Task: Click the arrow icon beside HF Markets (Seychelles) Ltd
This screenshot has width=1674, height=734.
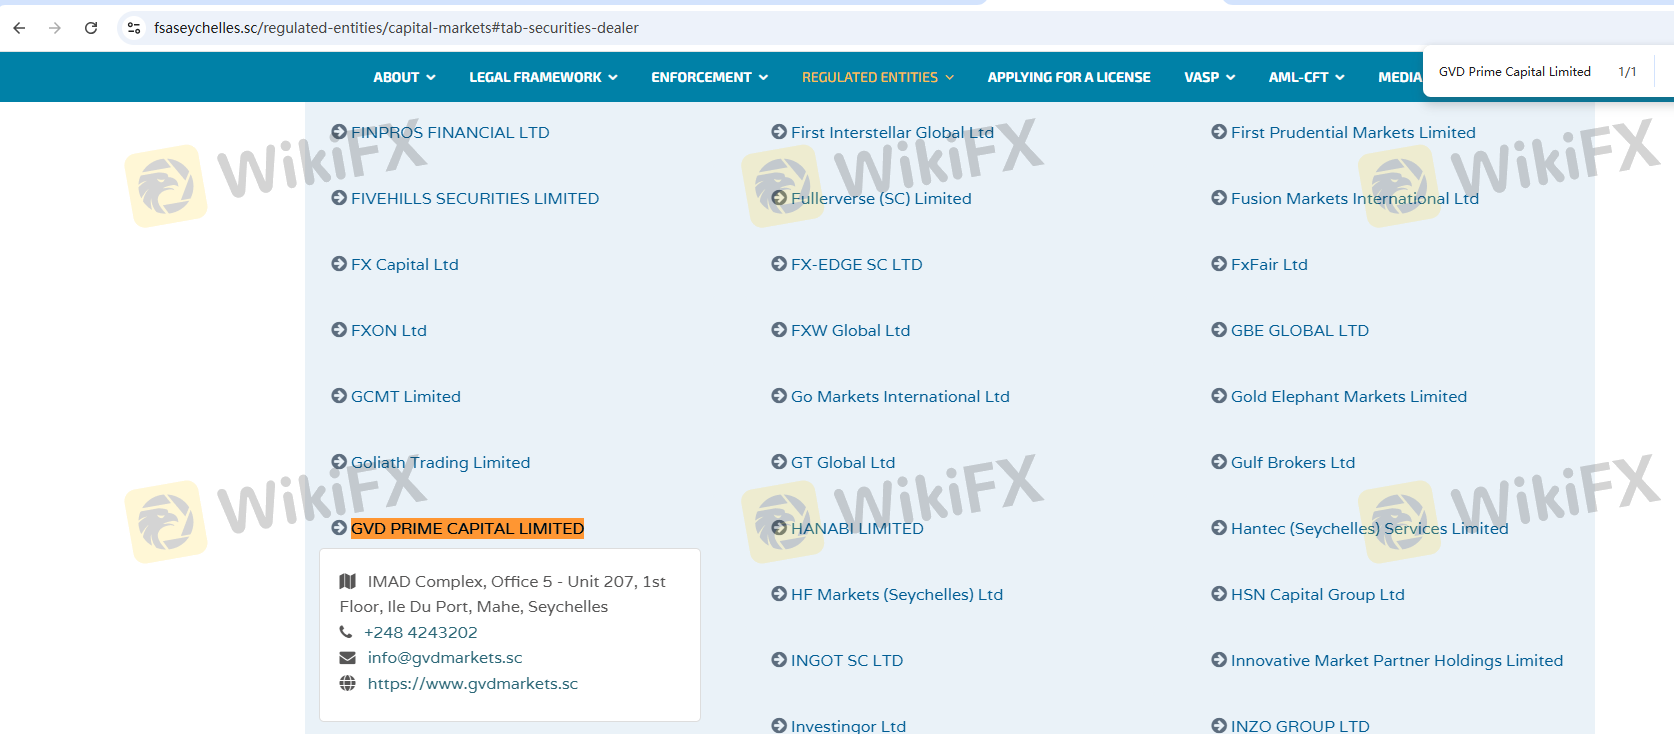Action: tap(779, 594)
